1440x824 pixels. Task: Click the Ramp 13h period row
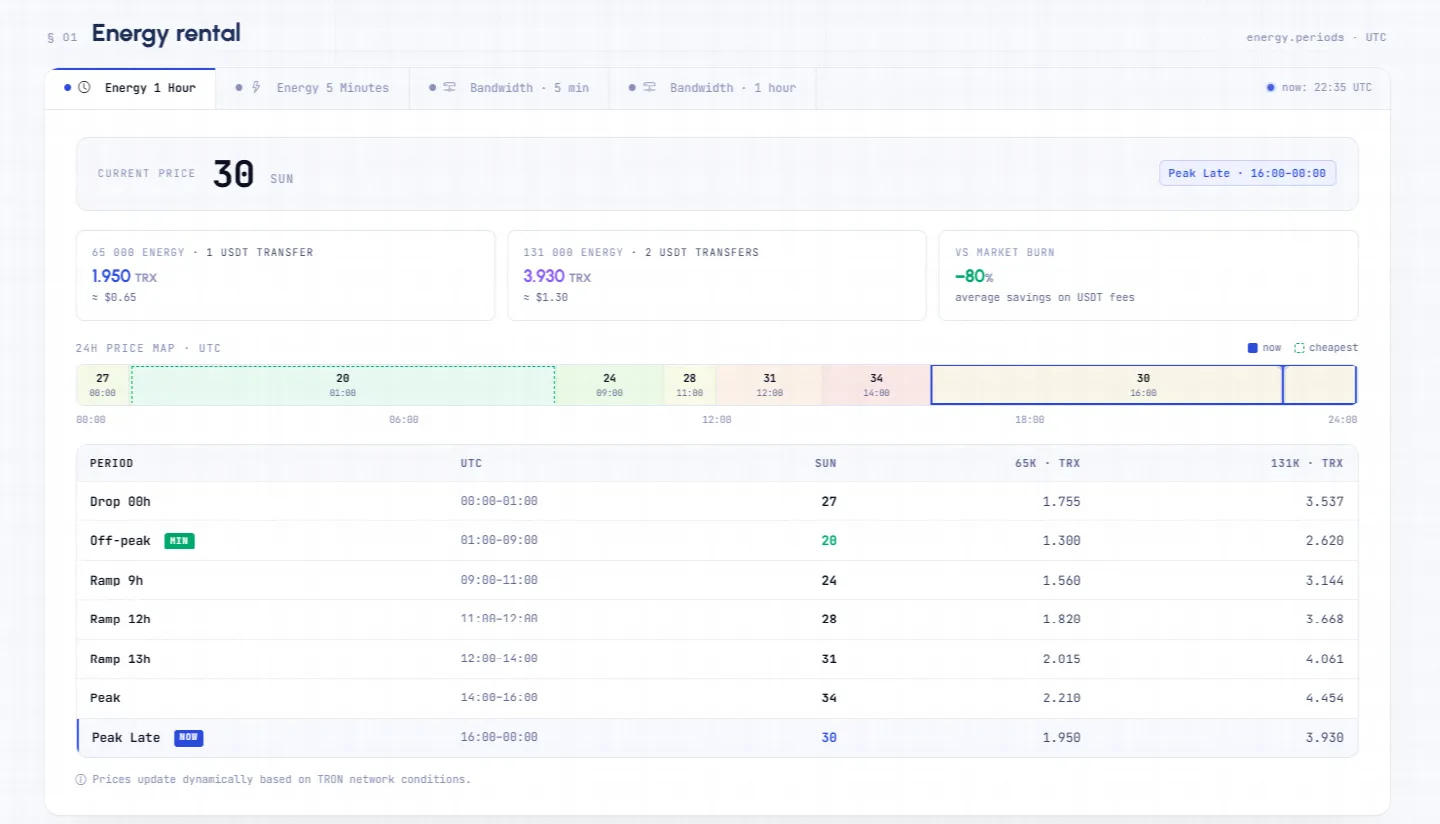717,659
